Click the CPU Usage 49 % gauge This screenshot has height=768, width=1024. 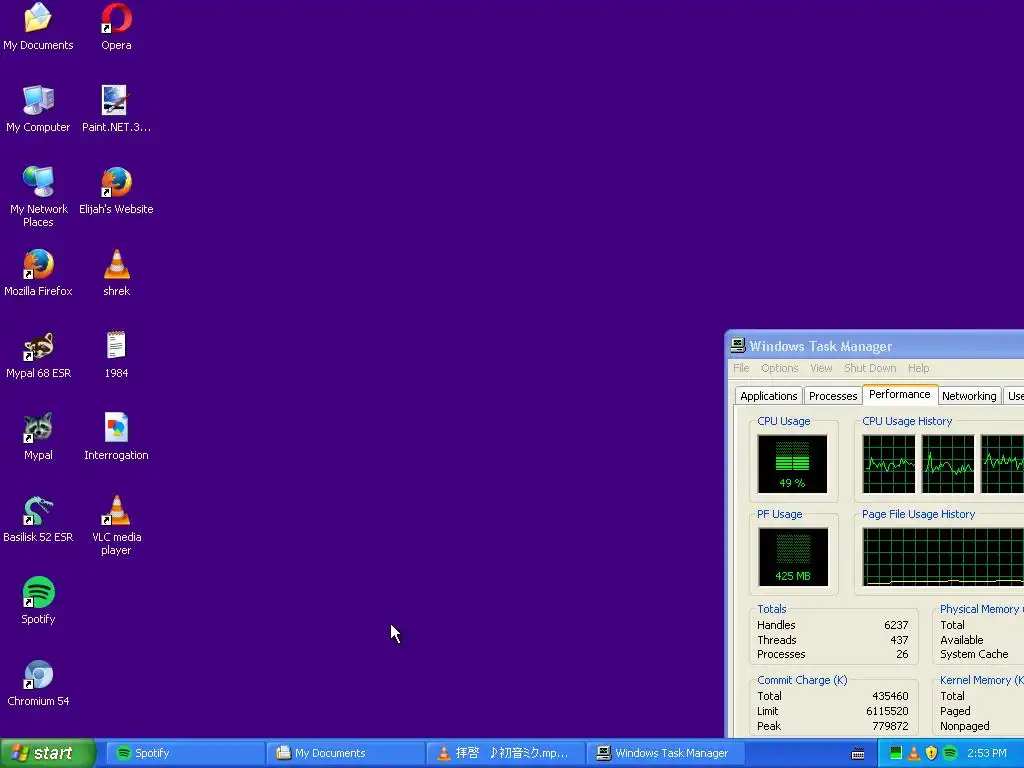click(x=792, y=464)
